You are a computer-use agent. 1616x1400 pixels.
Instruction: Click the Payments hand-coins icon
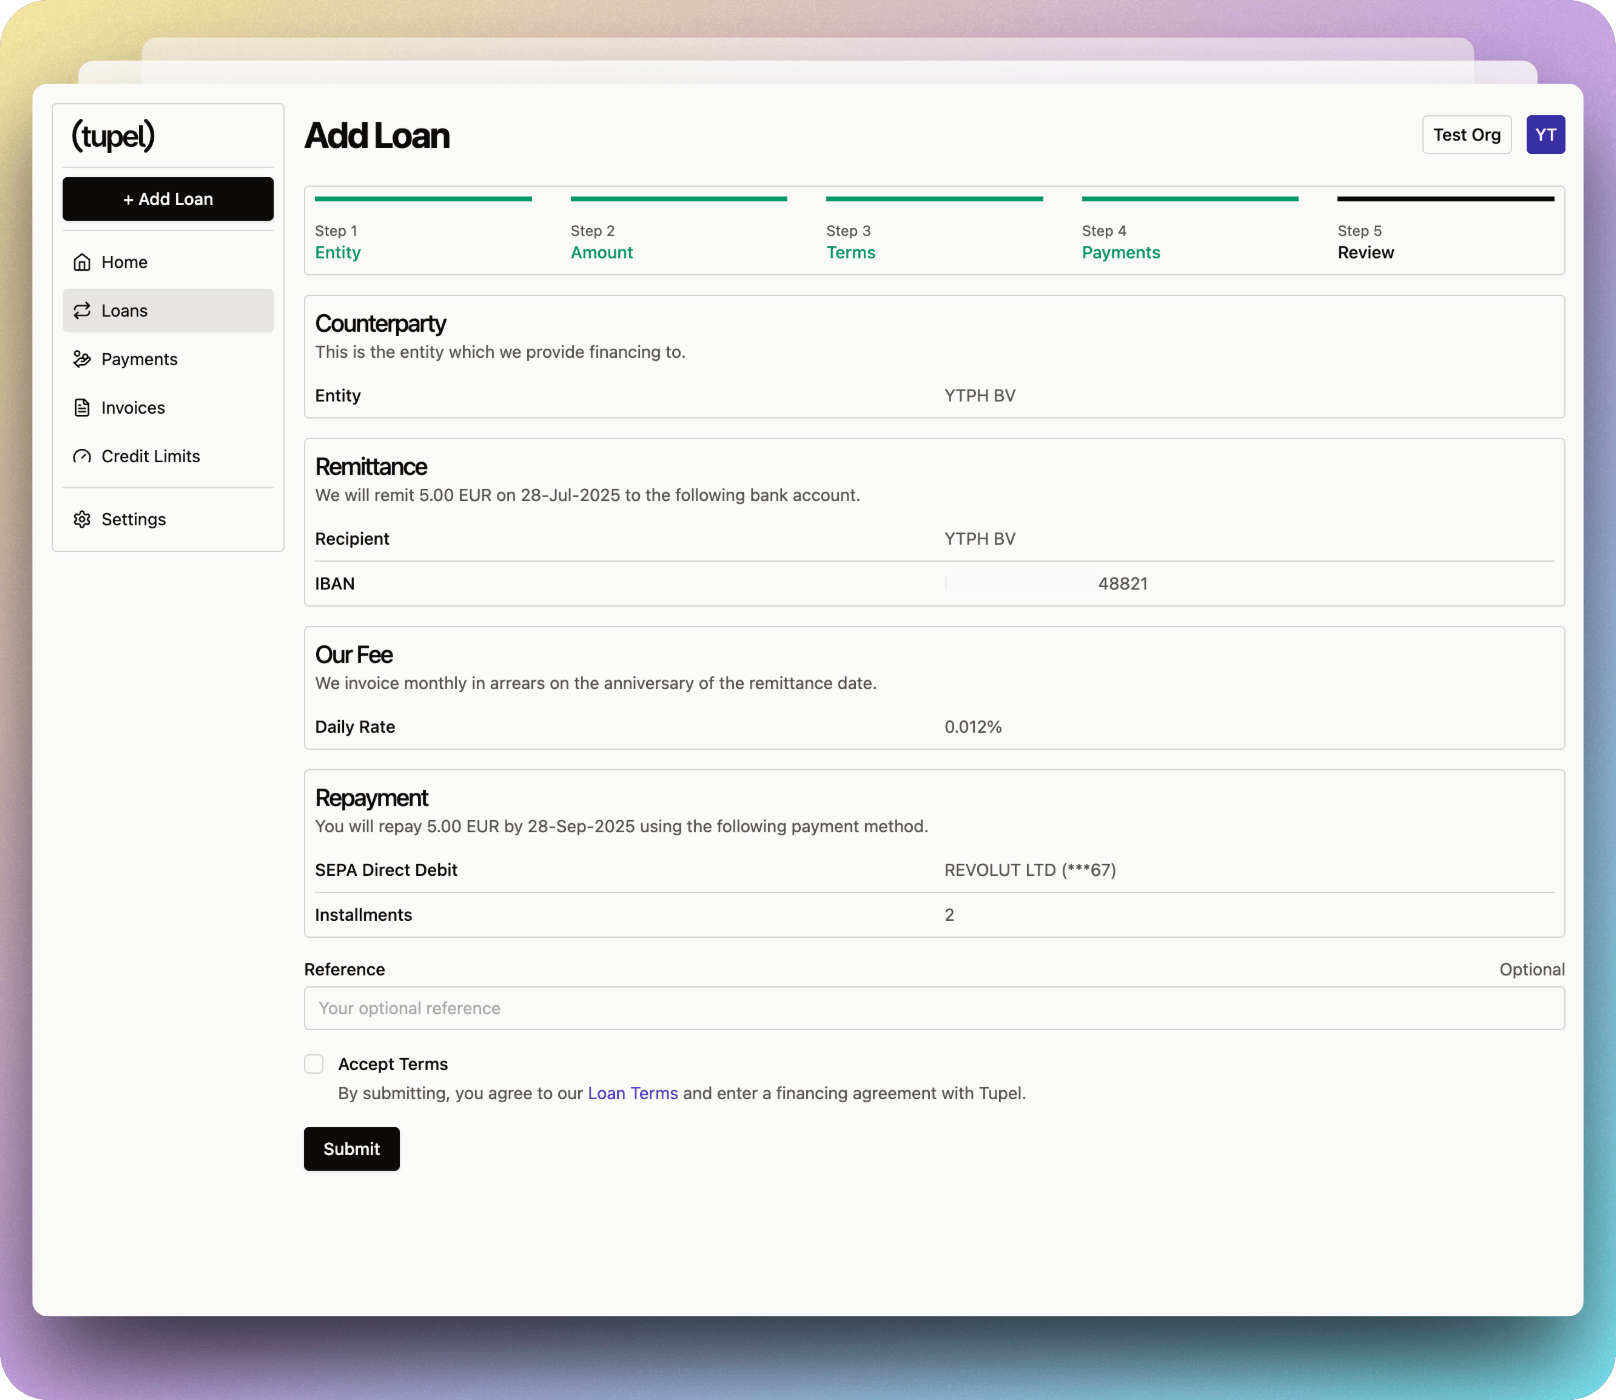click(x=82, y=359)
